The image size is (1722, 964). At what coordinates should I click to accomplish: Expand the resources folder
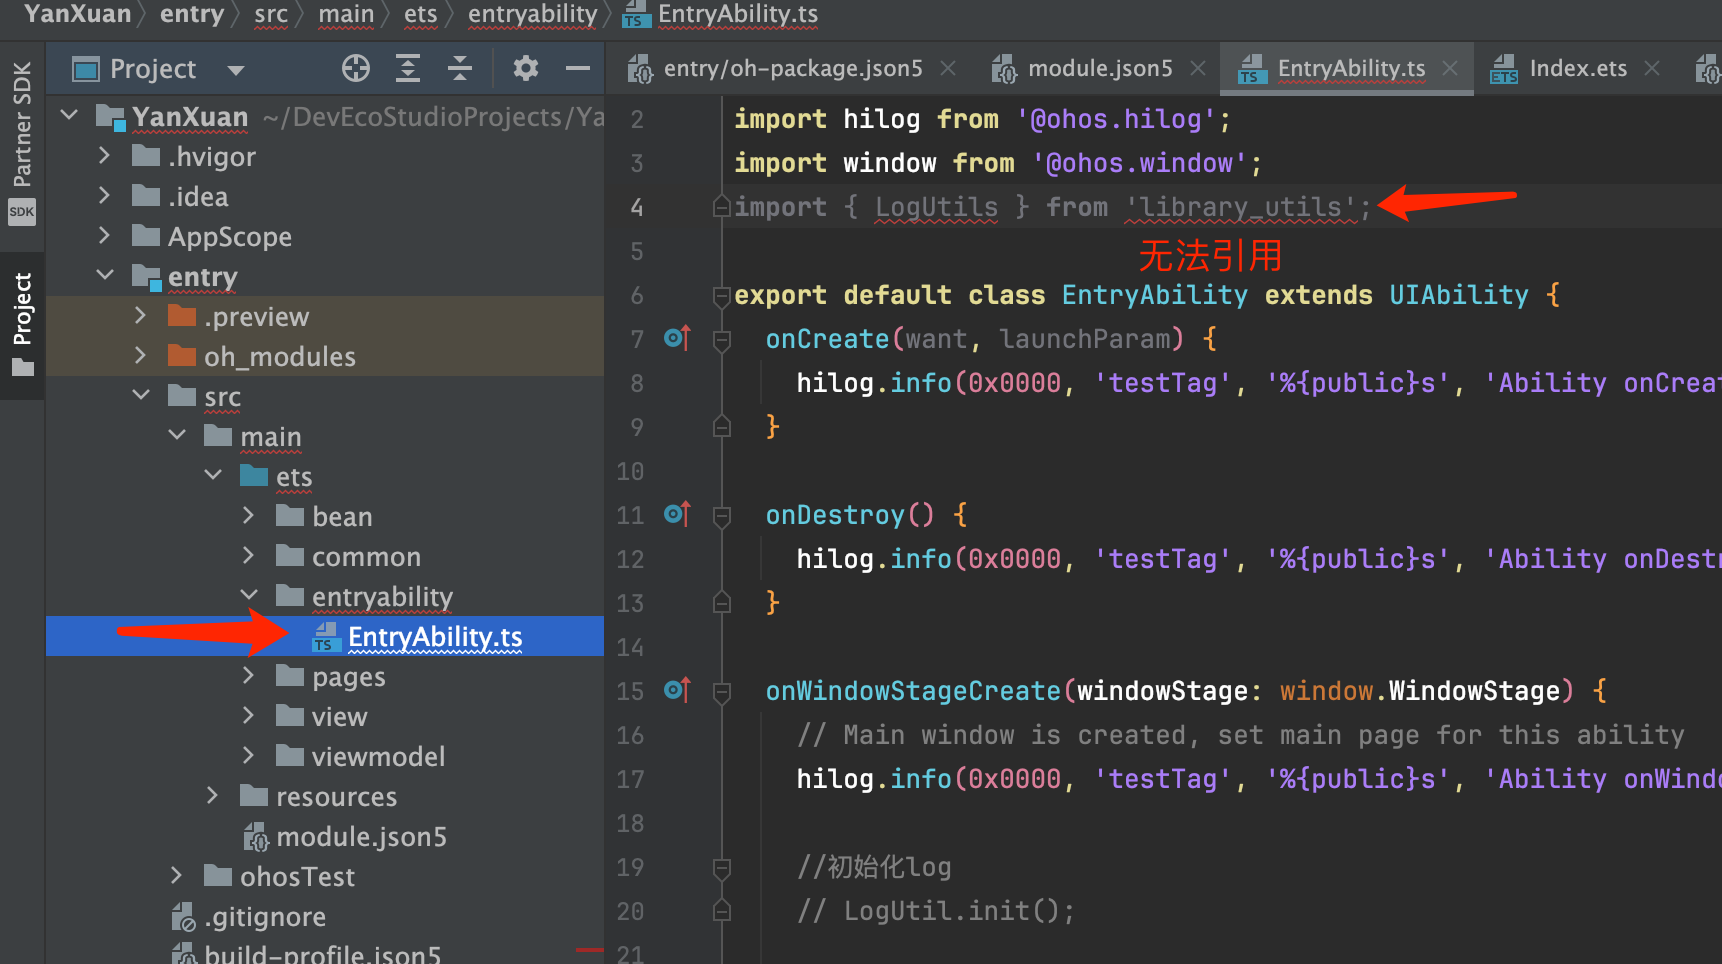213,796
